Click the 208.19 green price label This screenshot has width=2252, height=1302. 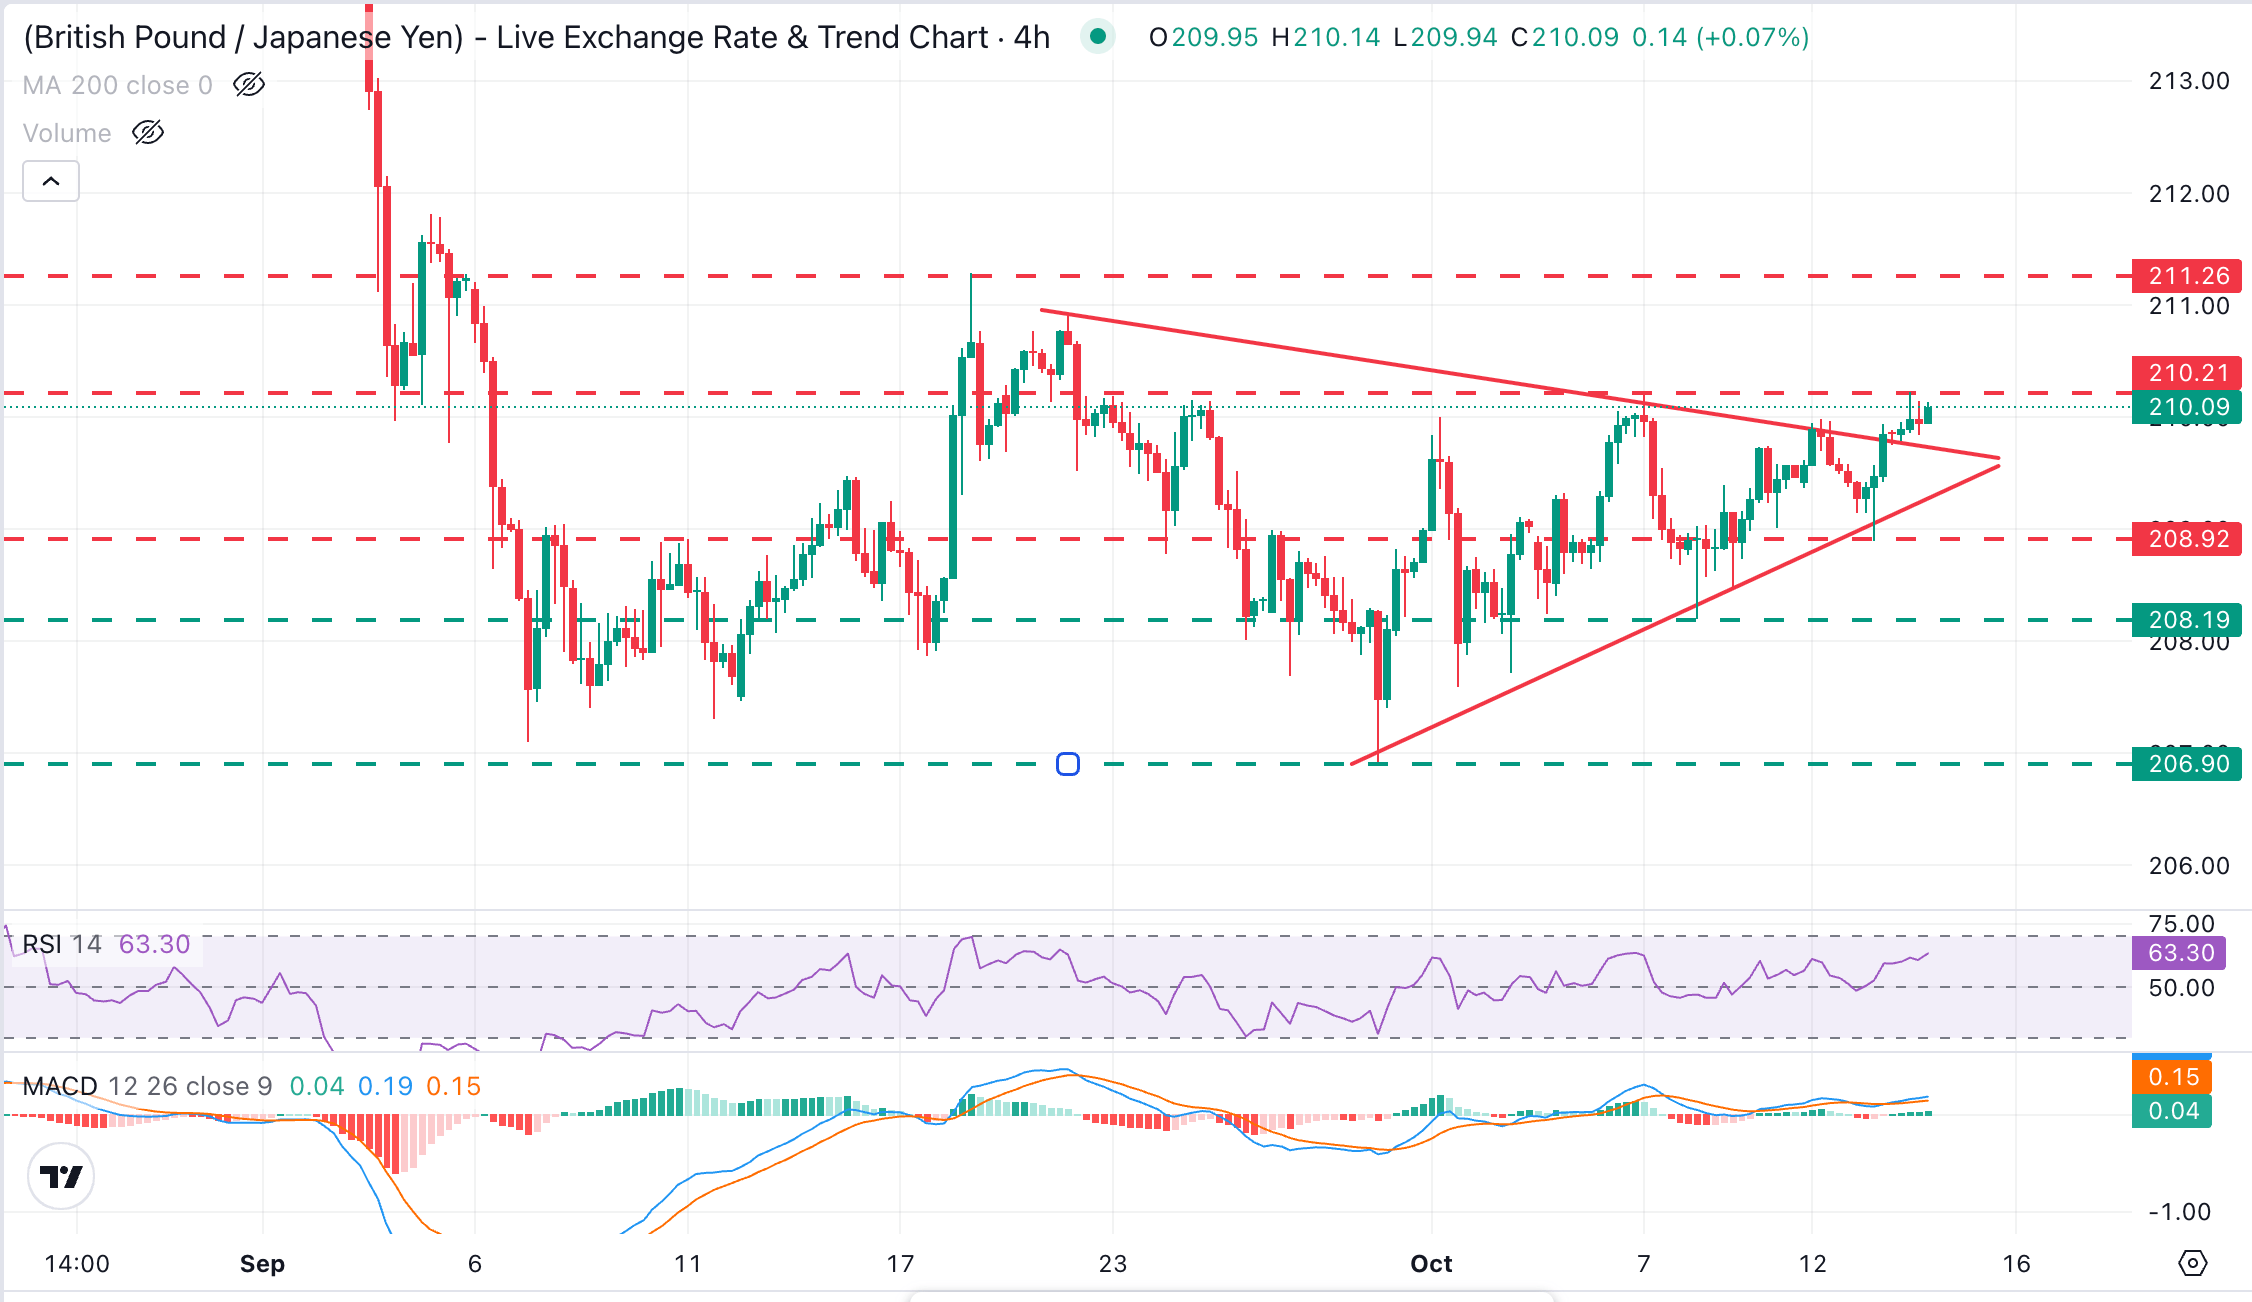(2187, 620)
